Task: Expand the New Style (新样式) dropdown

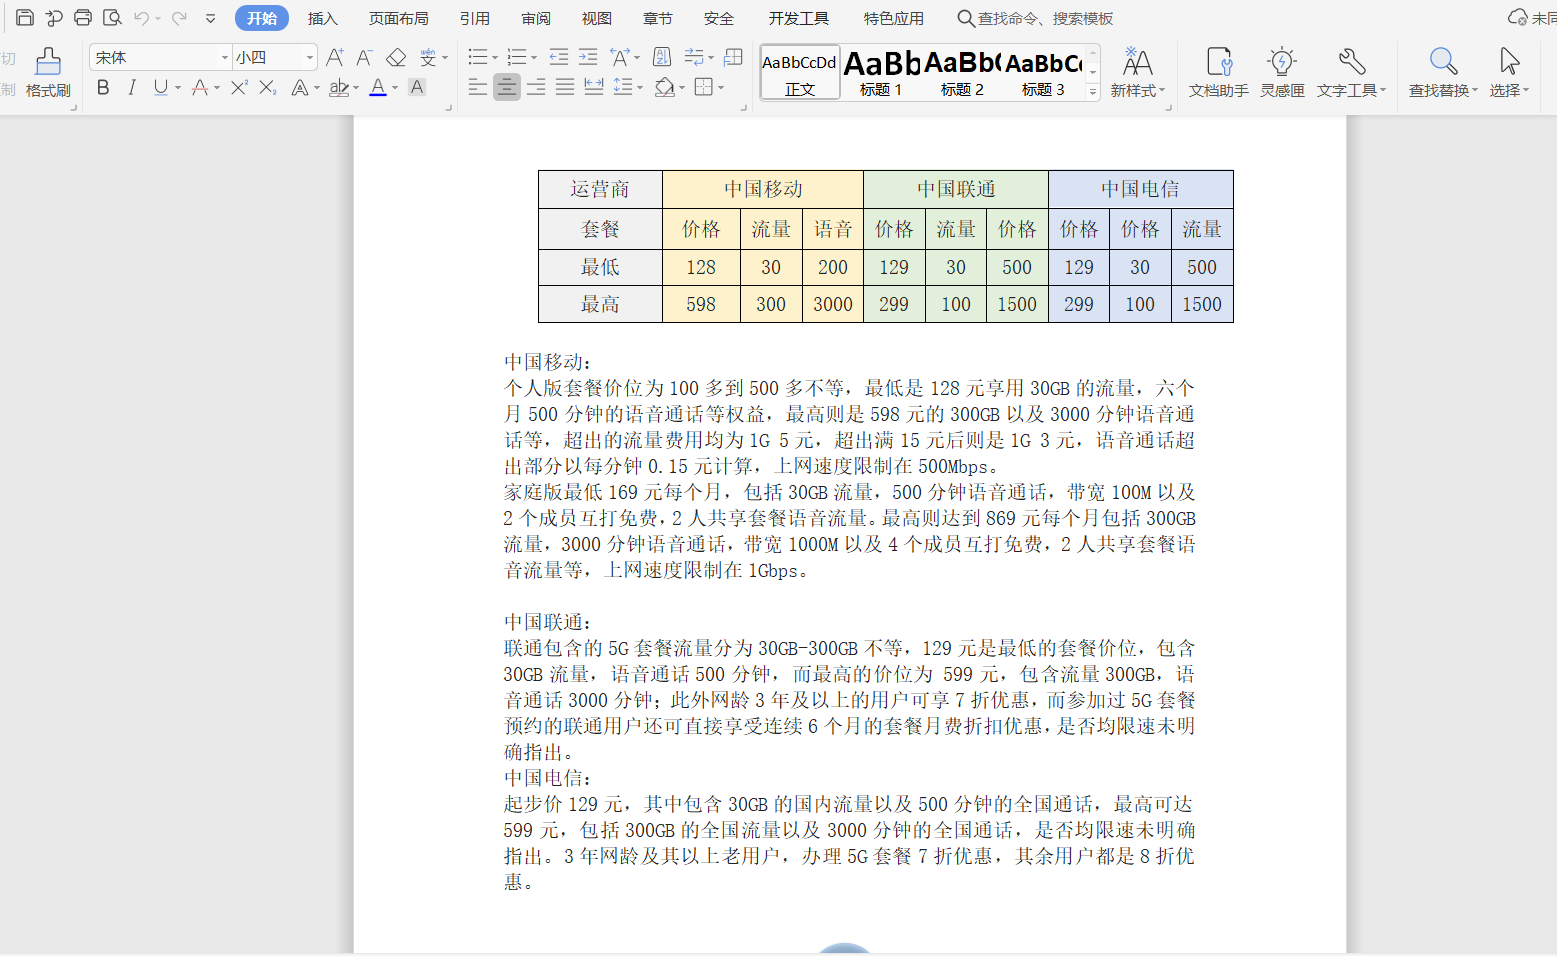Action: [x=1137, y=73]
